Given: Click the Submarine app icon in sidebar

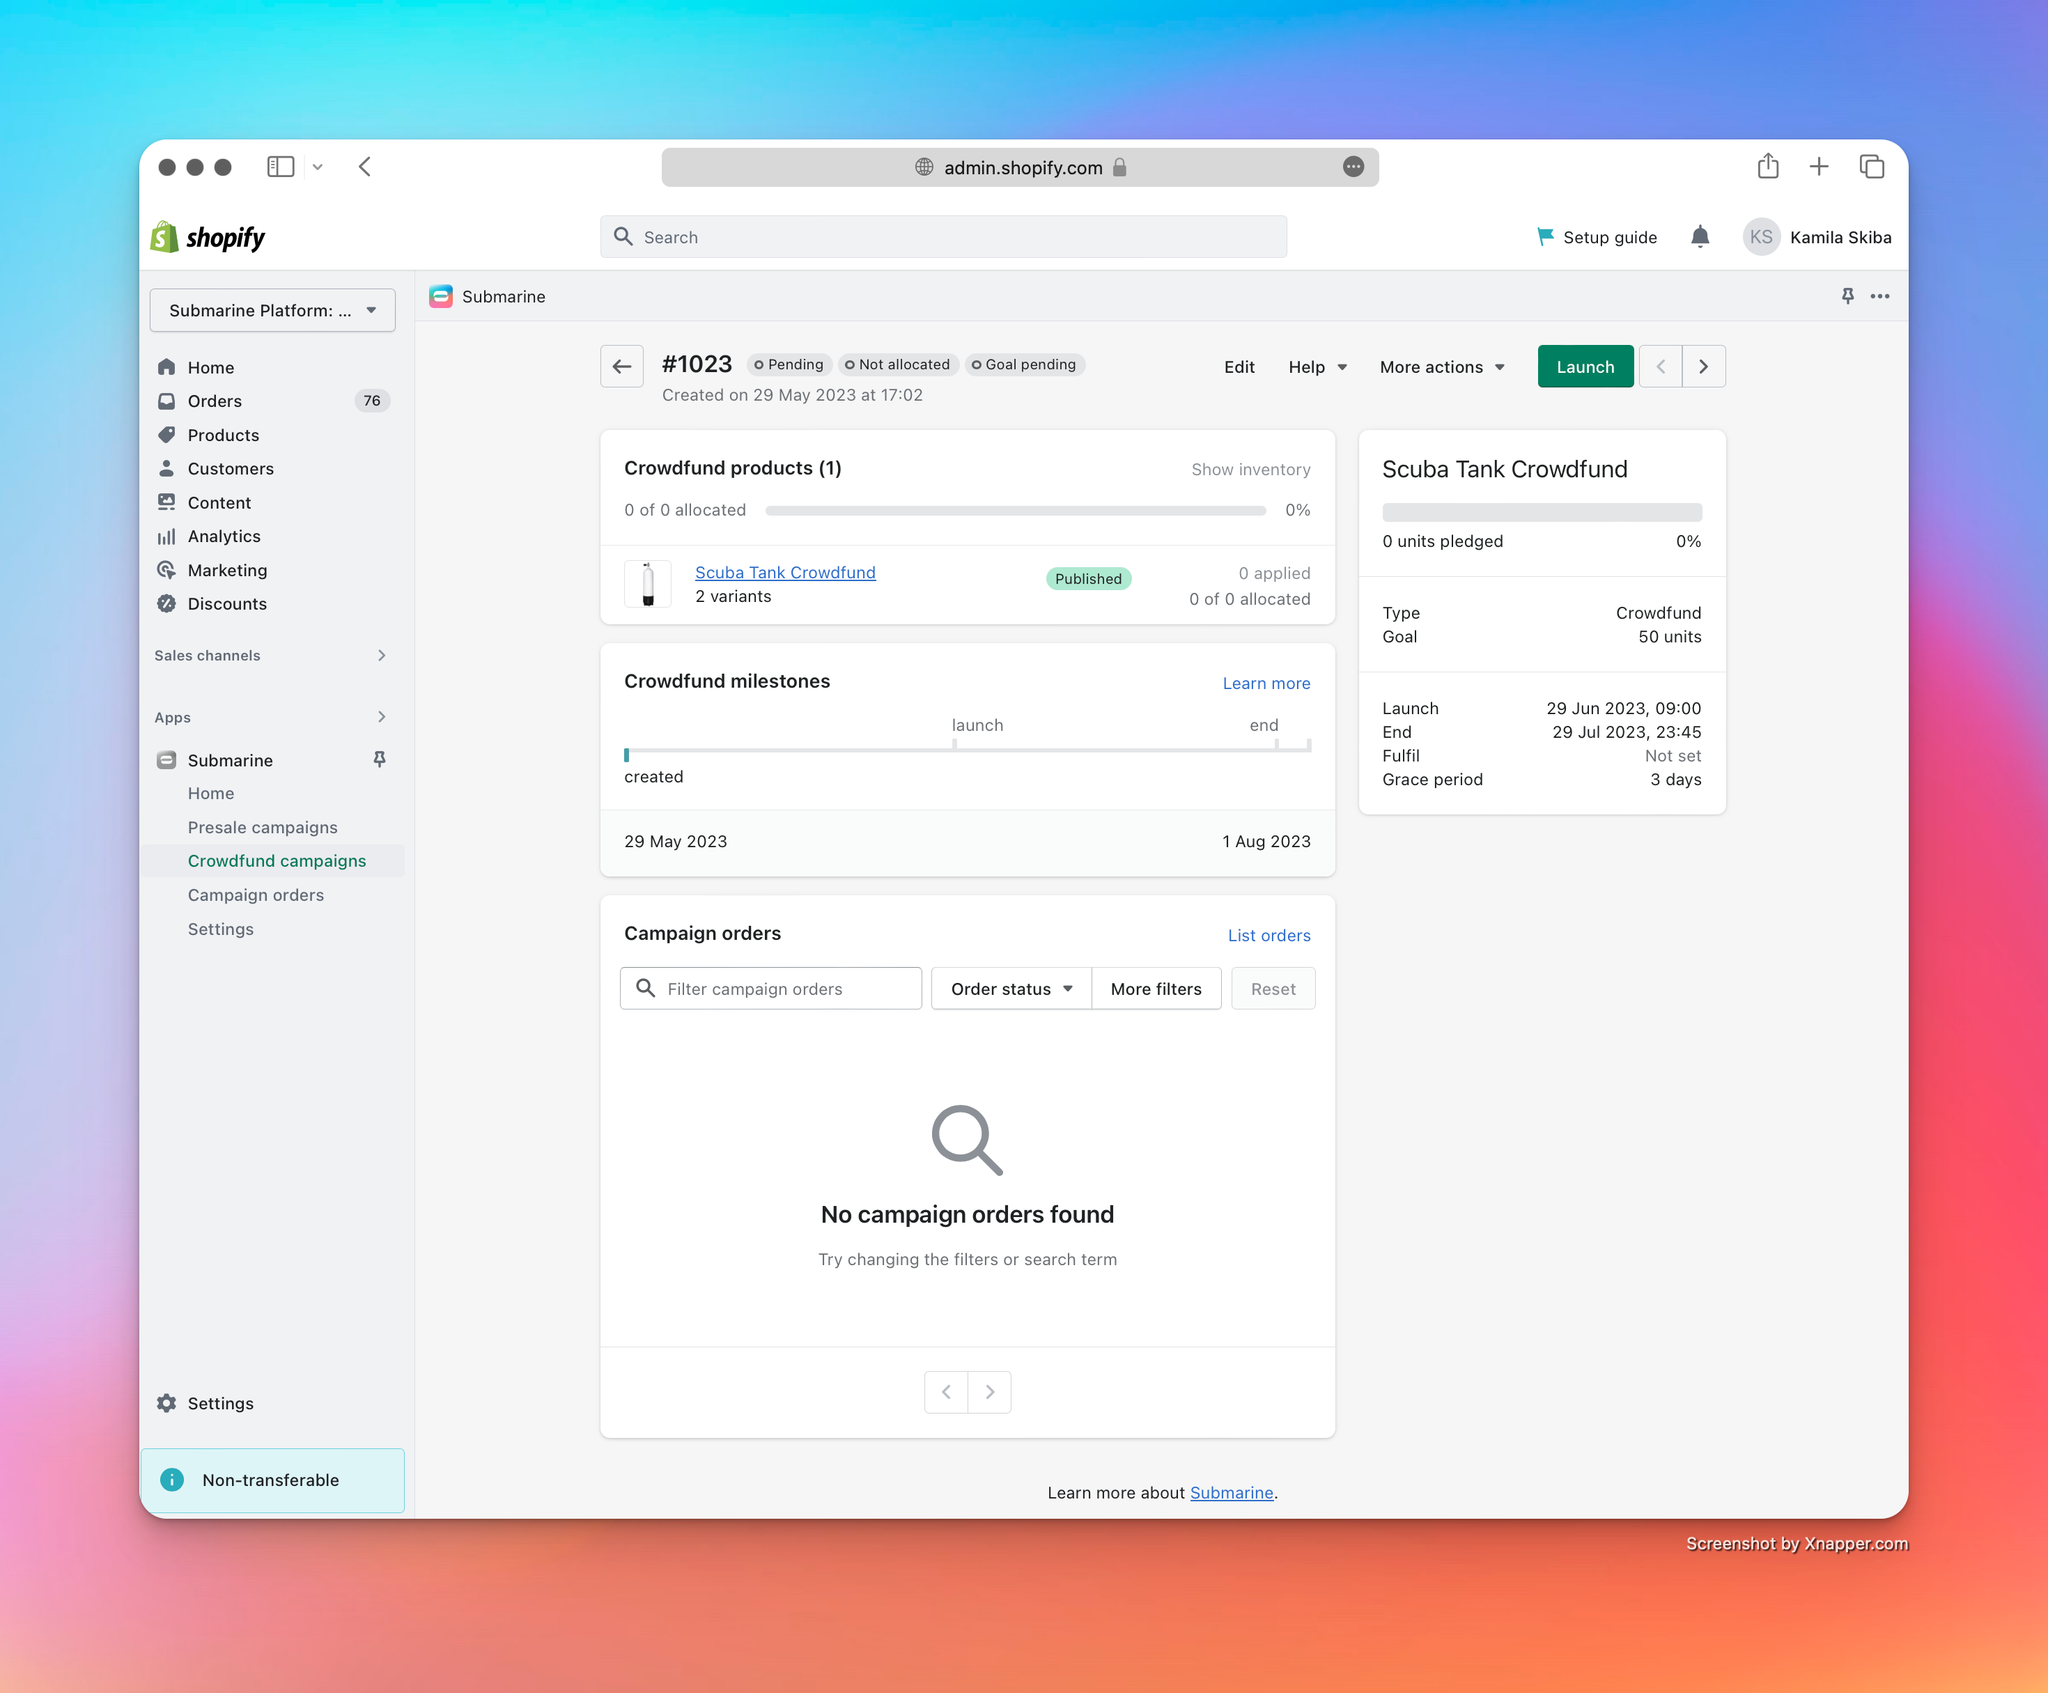Looking at the screenshot, I should pyautogui.click(x=165, y=759).
